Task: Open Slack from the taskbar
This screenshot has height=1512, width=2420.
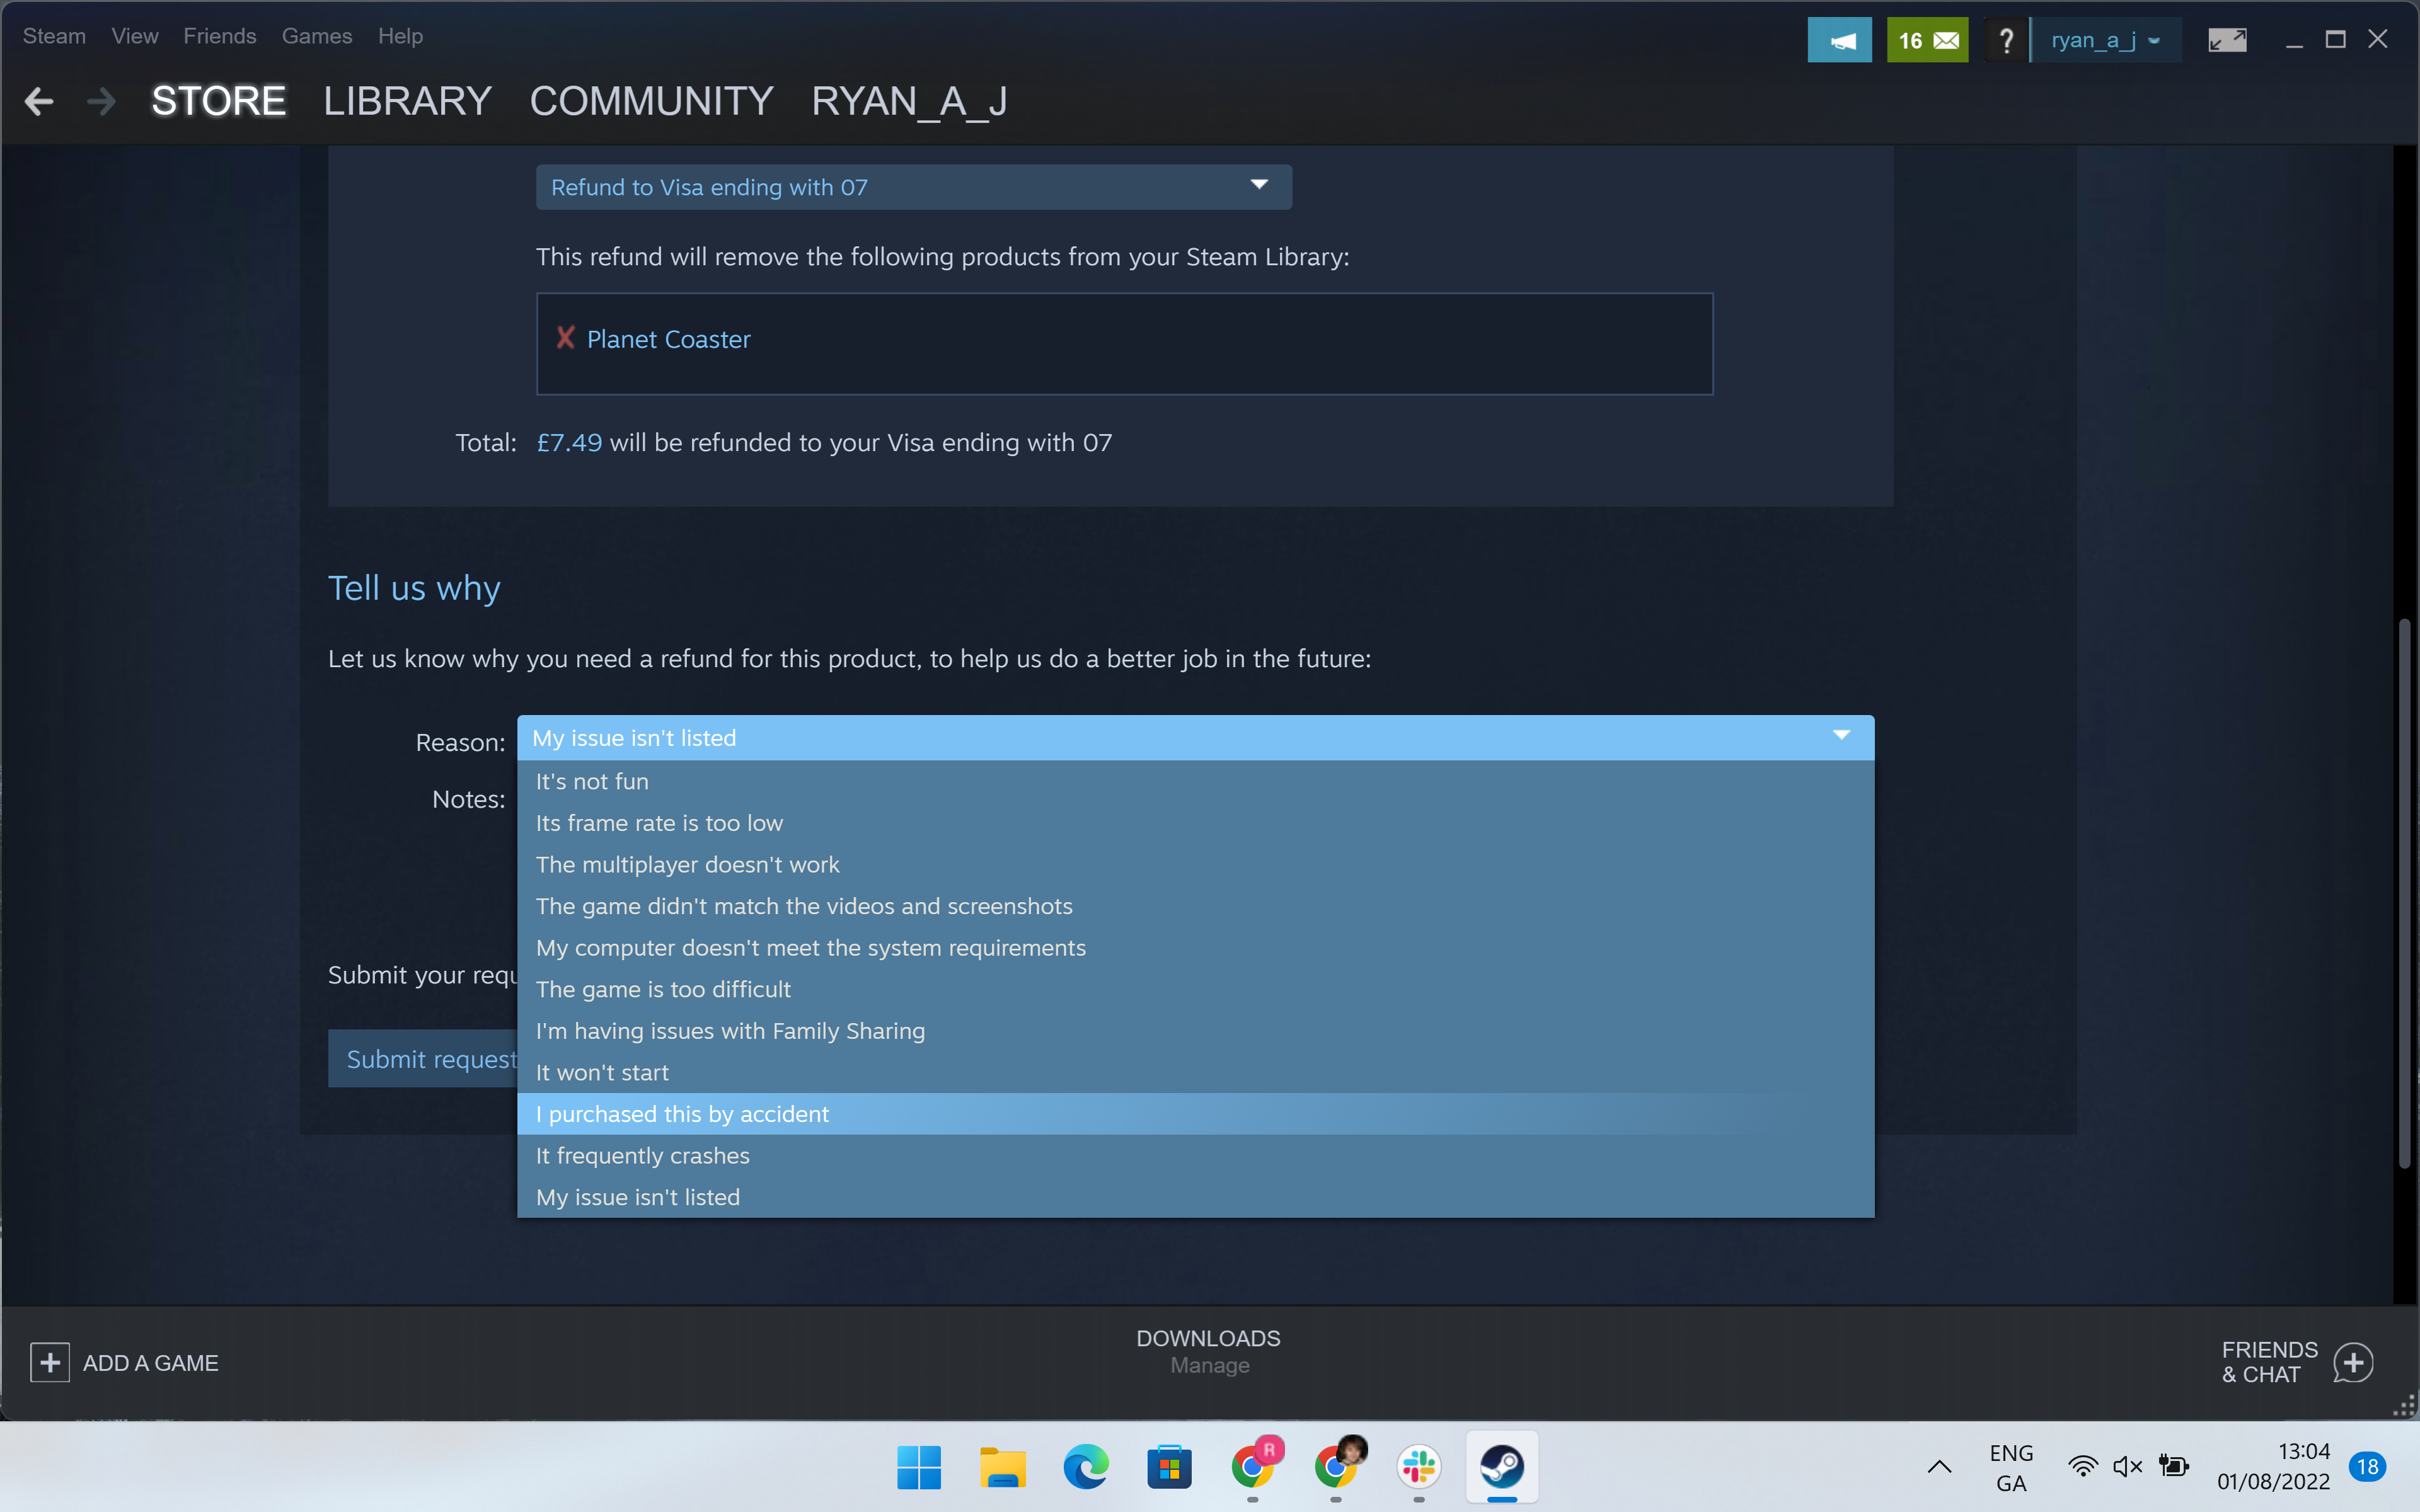Action: coord(1418,1467)
